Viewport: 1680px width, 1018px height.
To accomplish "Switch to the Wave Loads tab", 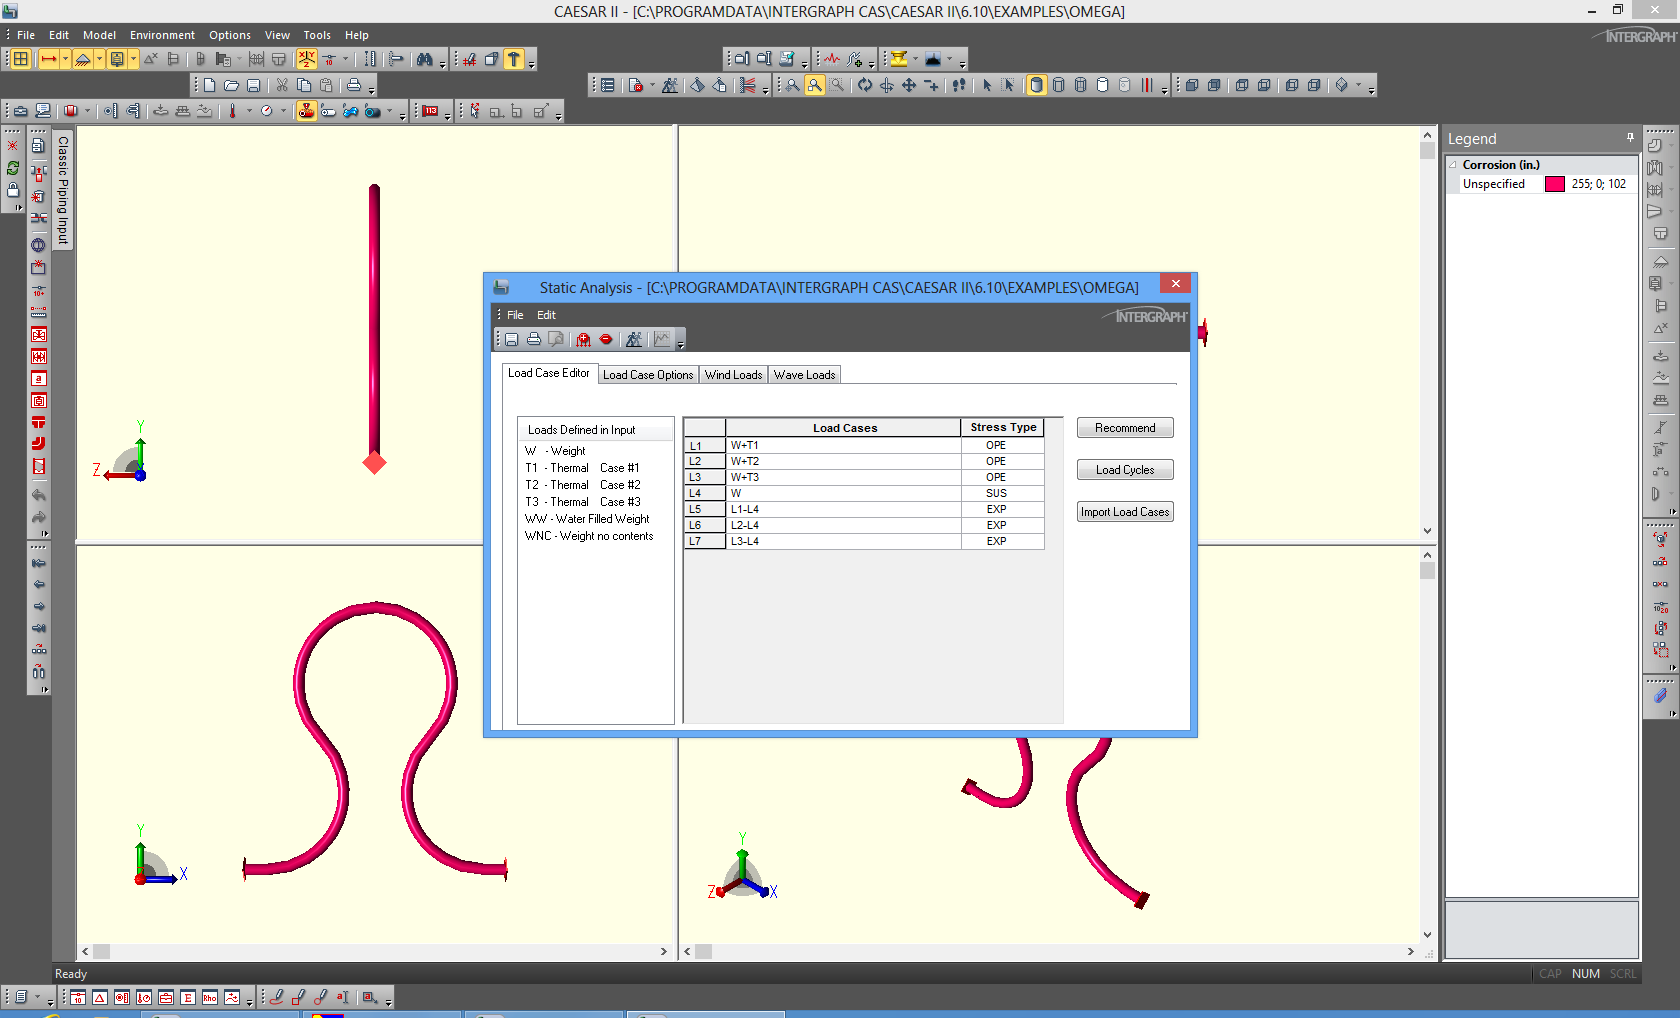I will pos(804,375).
